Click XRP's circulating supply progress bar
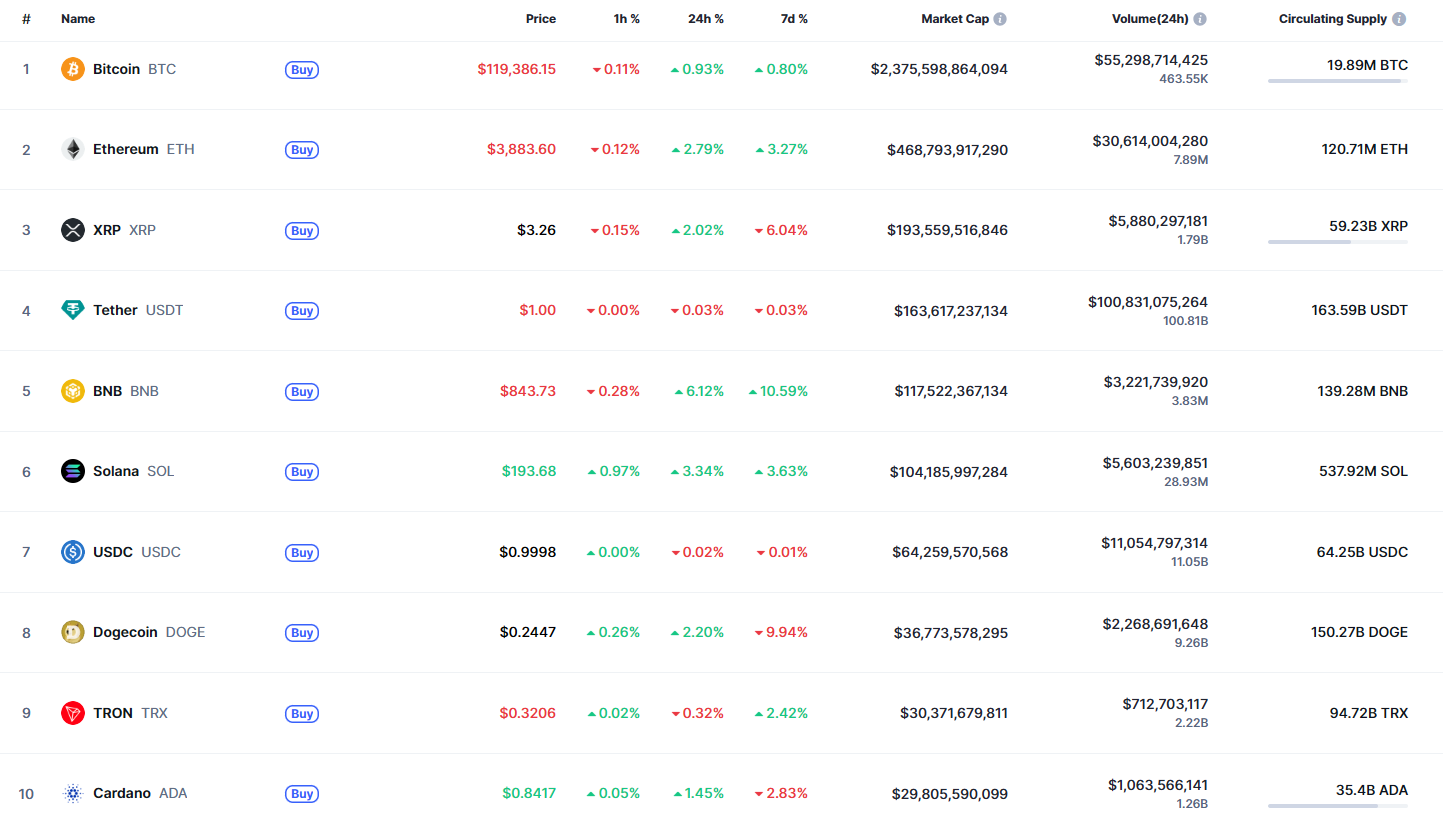 (1338, 242)
